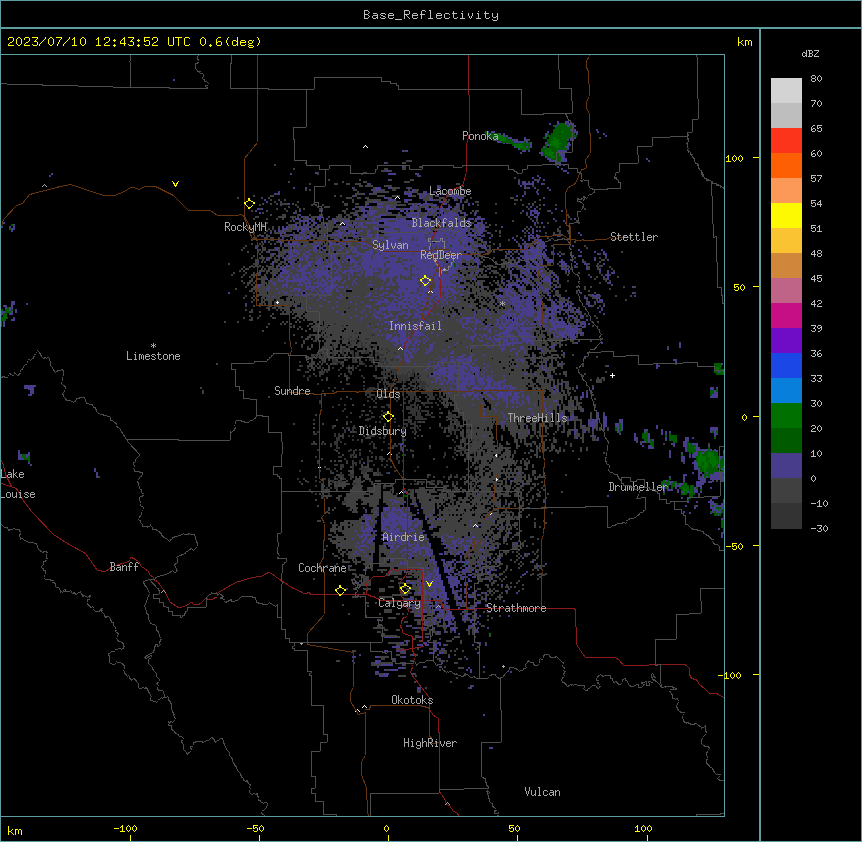862x842 pixels.
Task: Click the yellow diamond marker above Didsbury
Action: click(388, 417)
